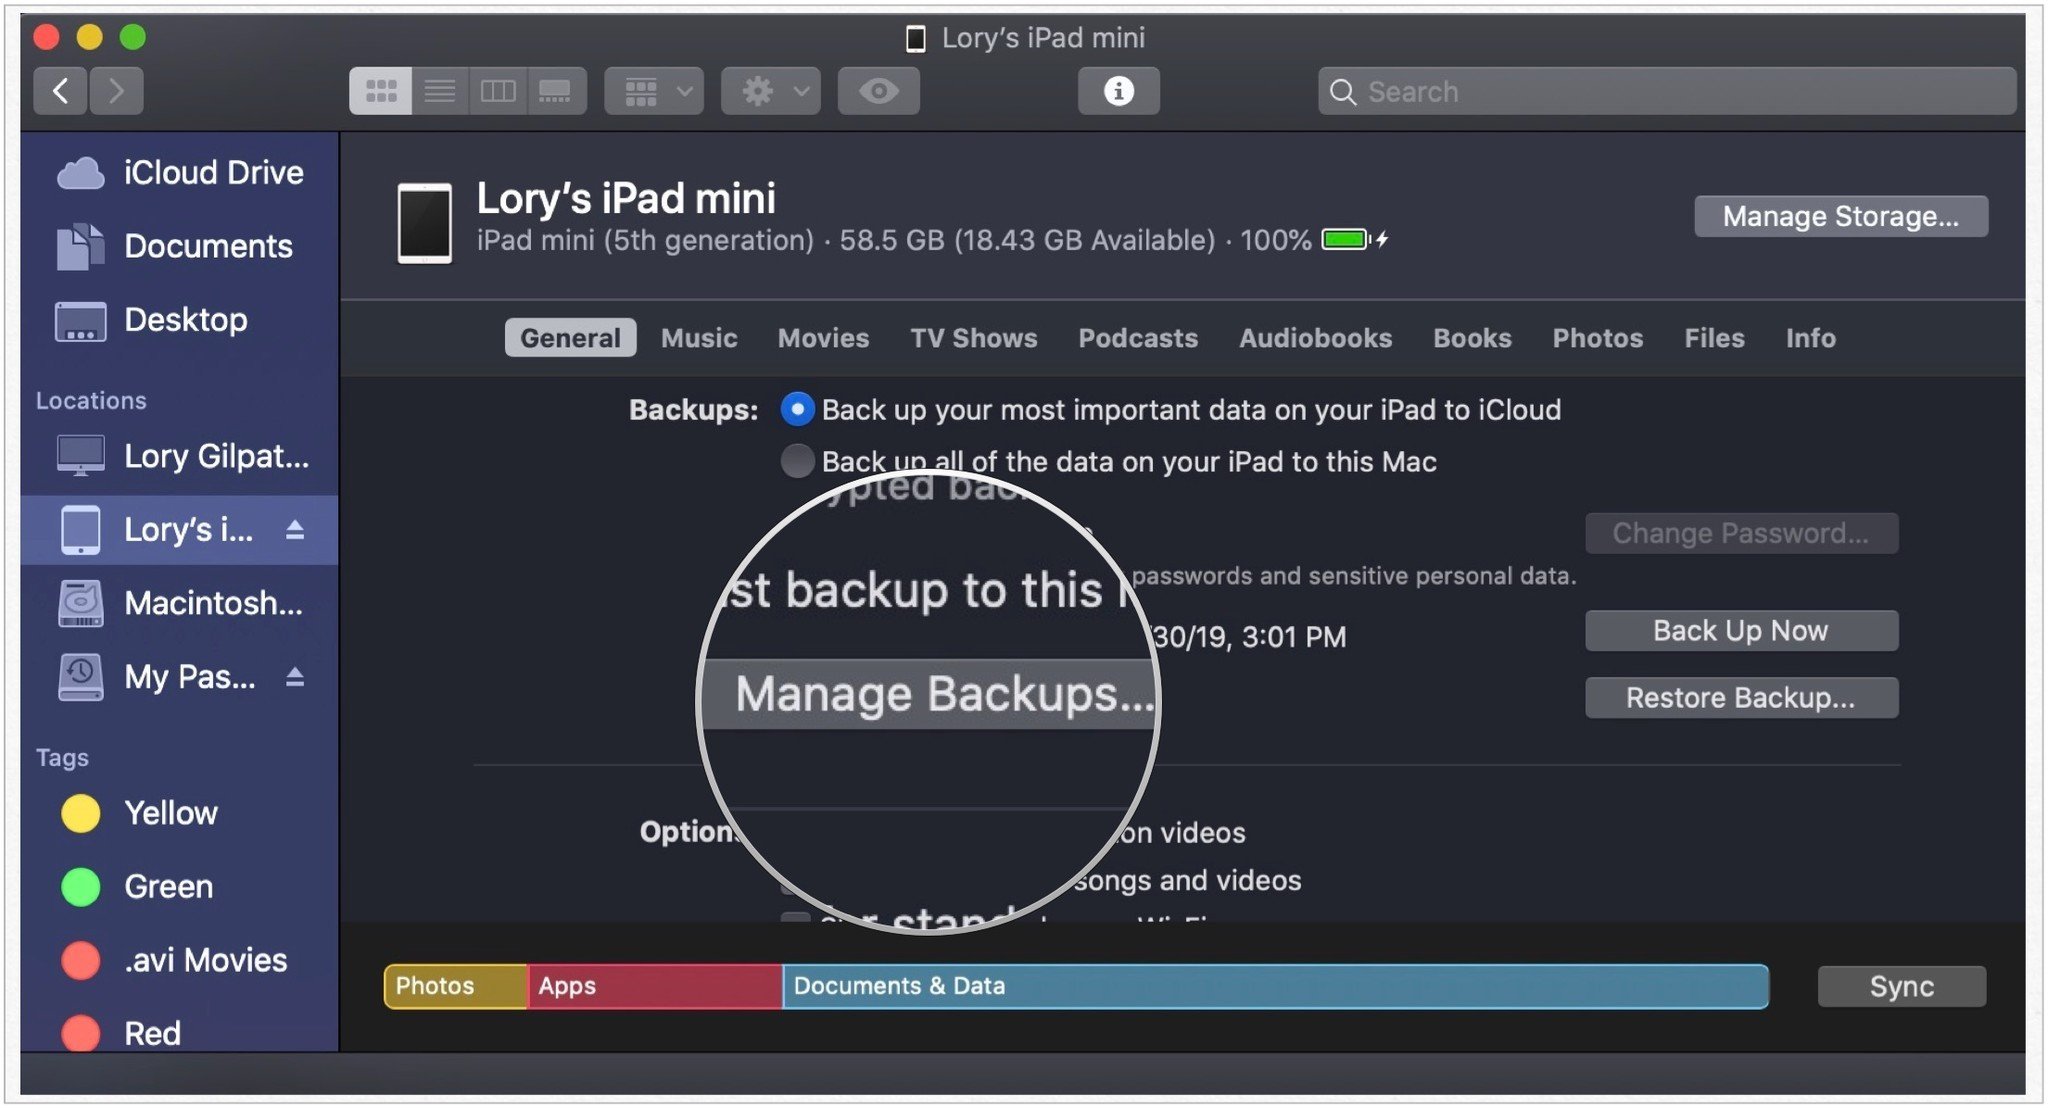Select Back up to iCloud radio button
Image resolution: width=2048 pixels, height=1108 pixels.
[x=795, y=407]
